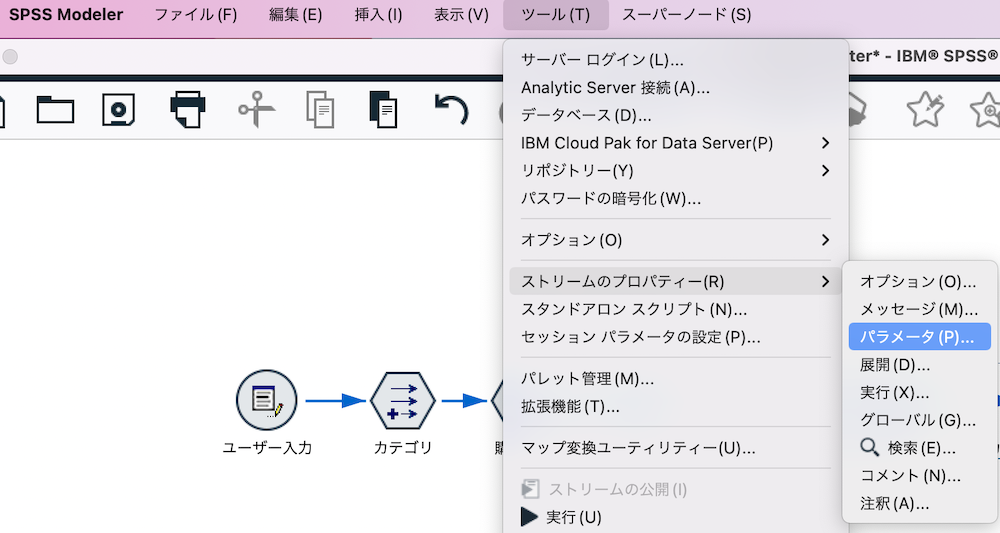Choose サーバー ログイン(L)...
The height and width of the screenshot is (533, 1000).
[x=676, y=60]
